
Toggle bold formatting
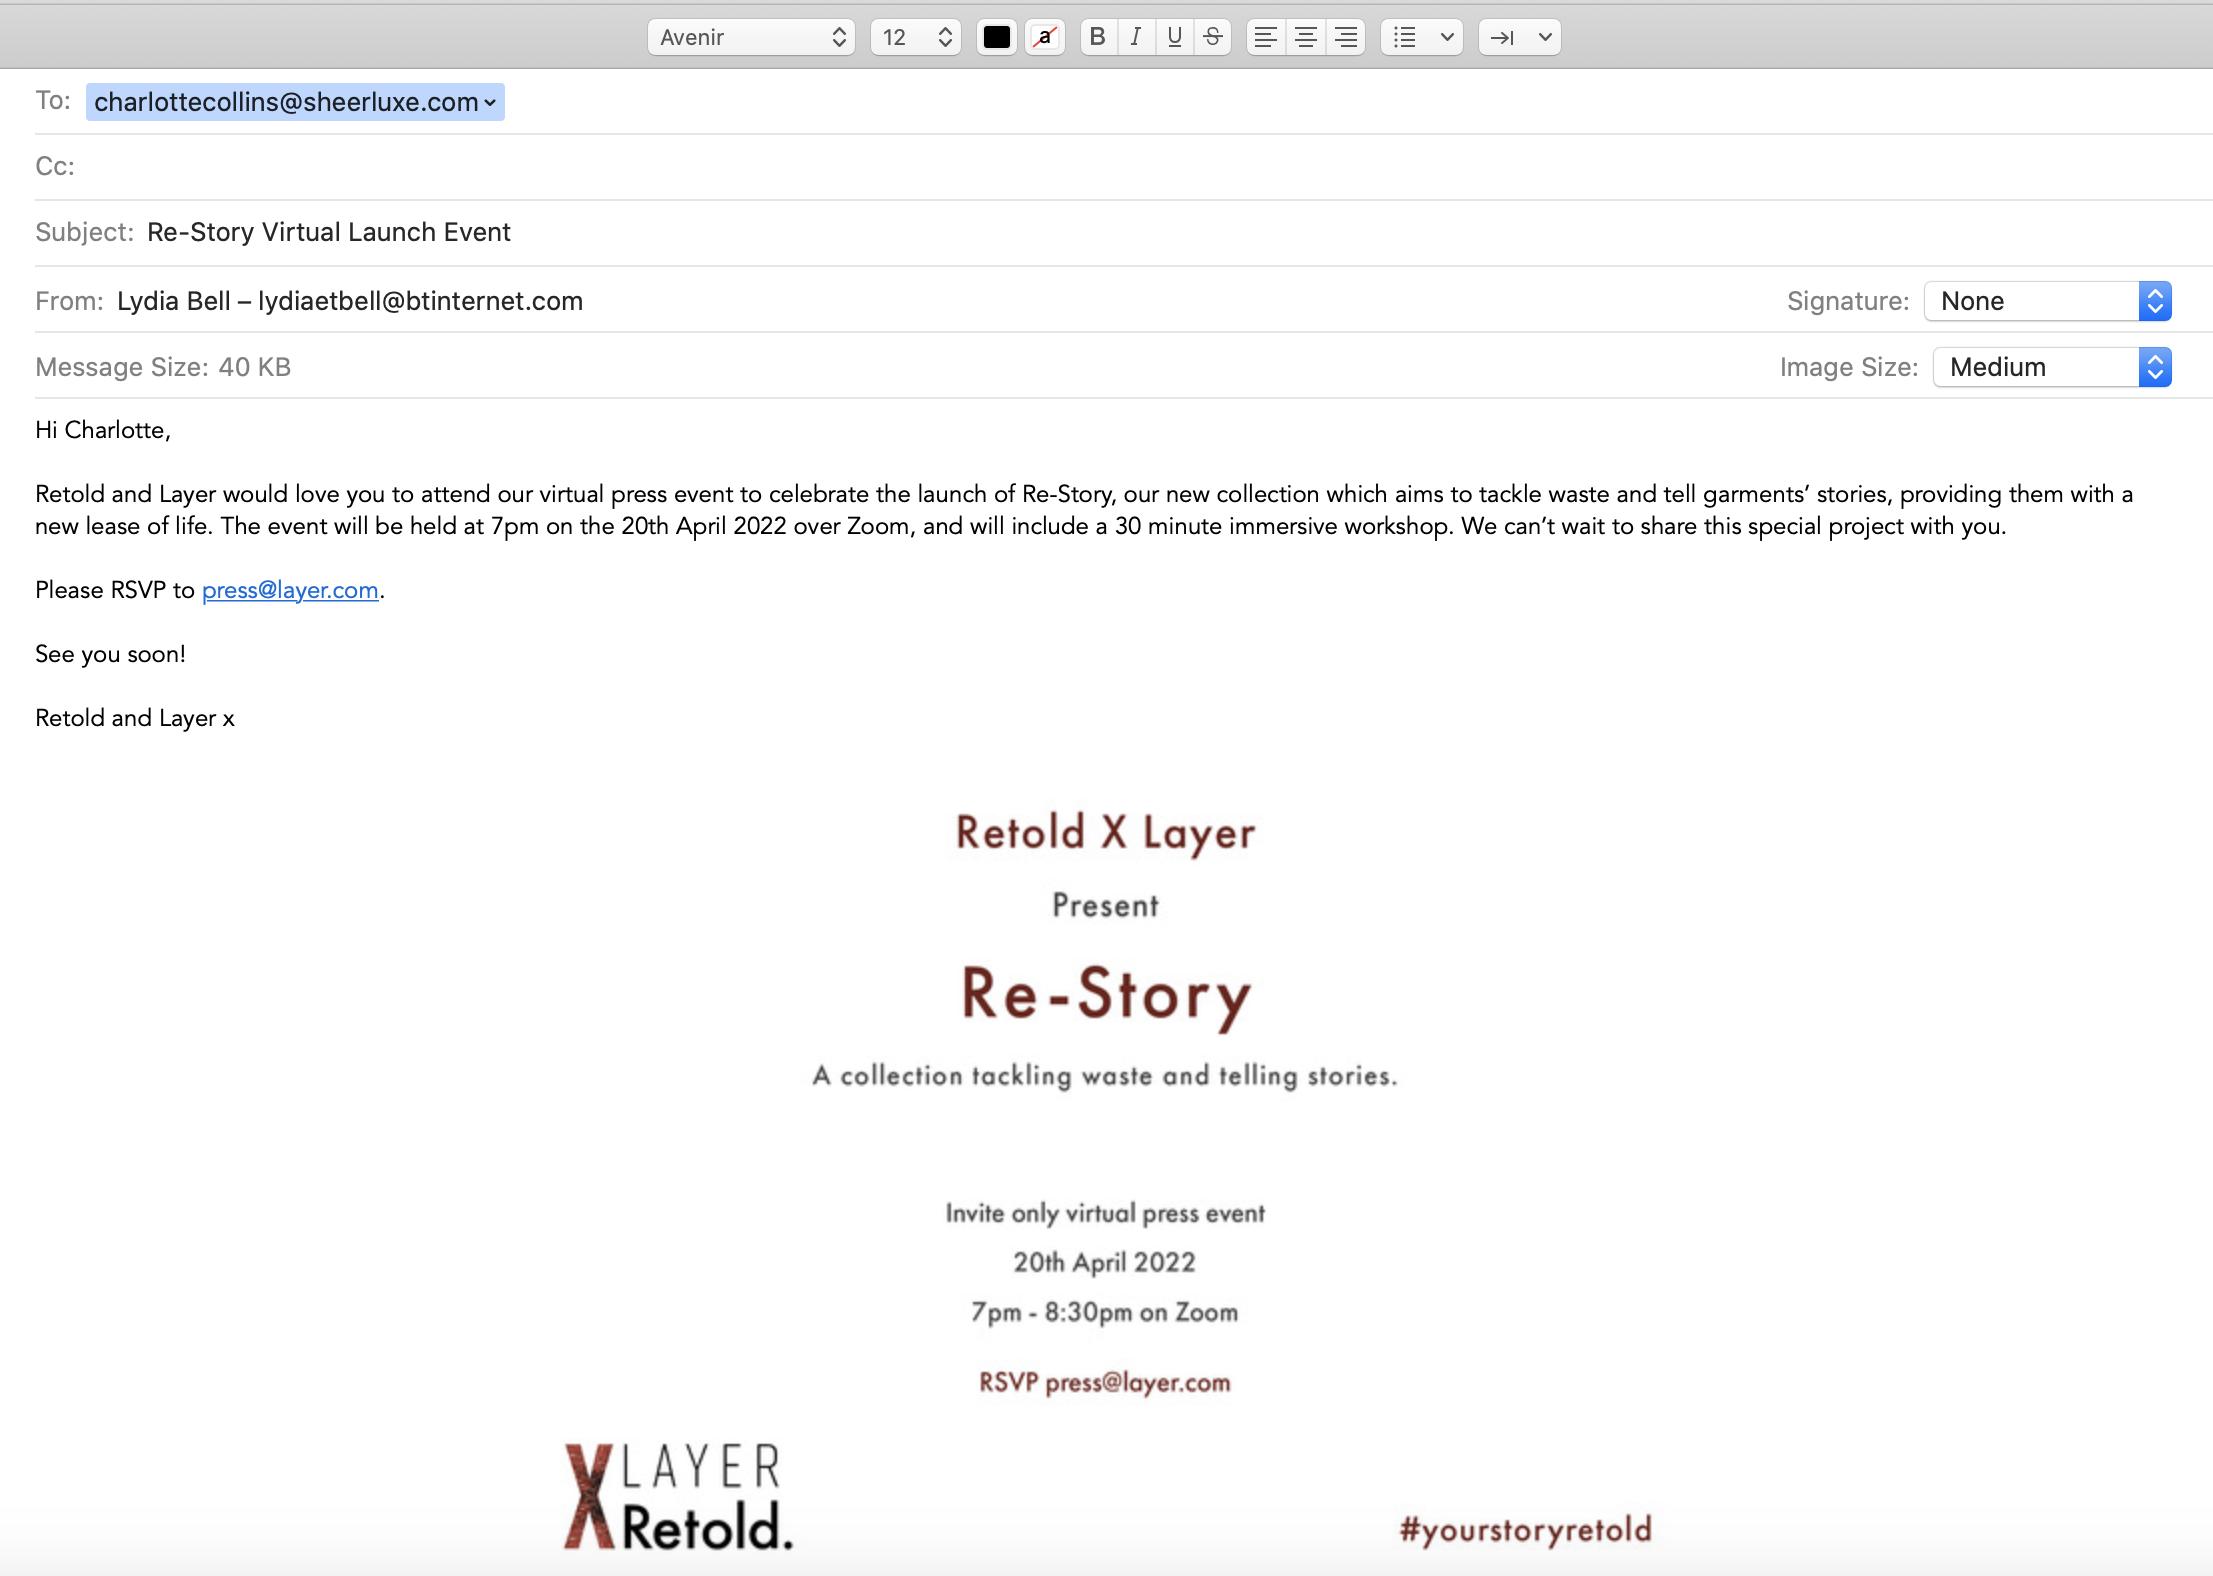[x=1097, y=37]
